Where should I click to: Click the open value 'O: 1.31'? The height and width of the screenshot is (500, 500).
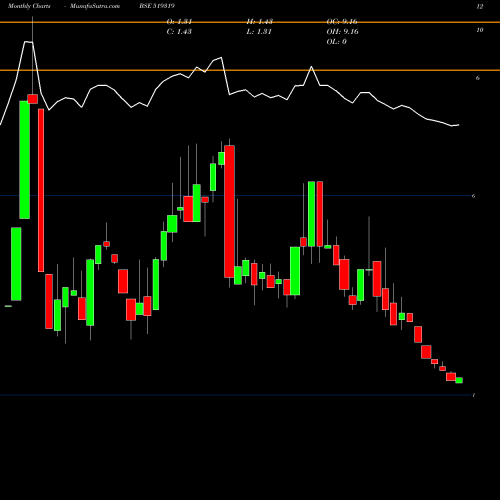tap(179, 22)
